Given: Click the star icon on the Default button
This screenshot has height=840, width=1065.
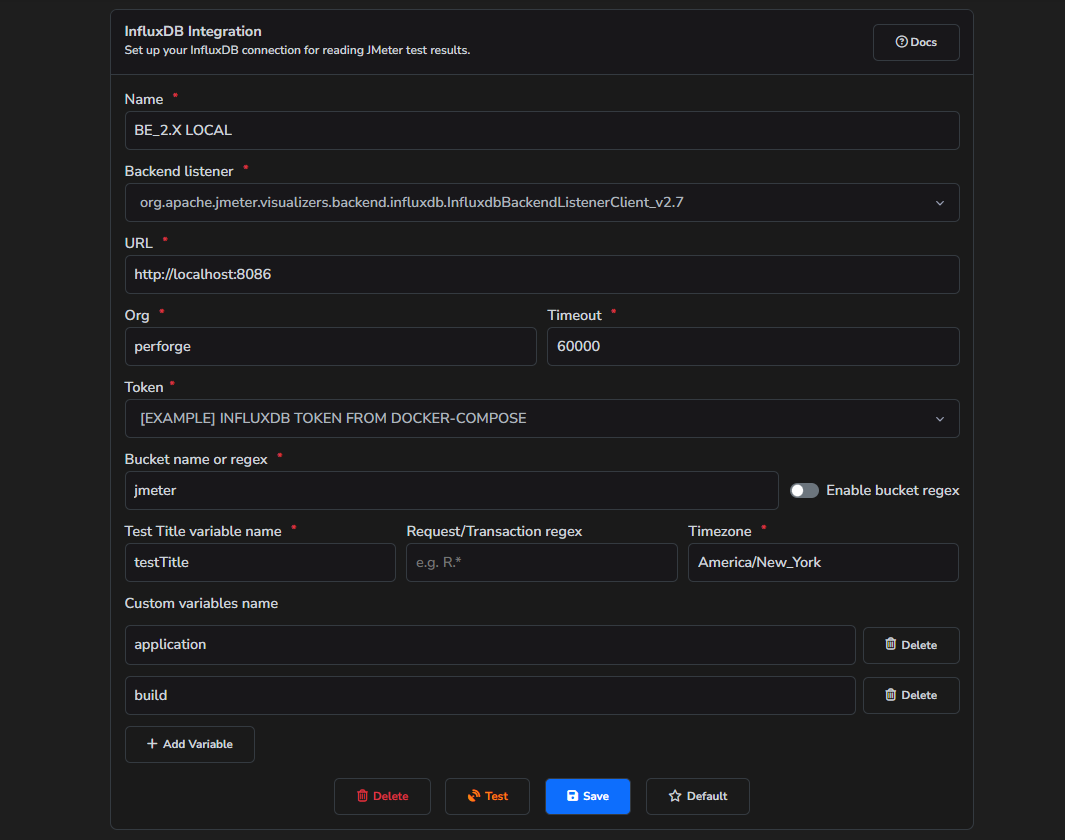Looking at the screenshot, I should click(x=676, y=796).
